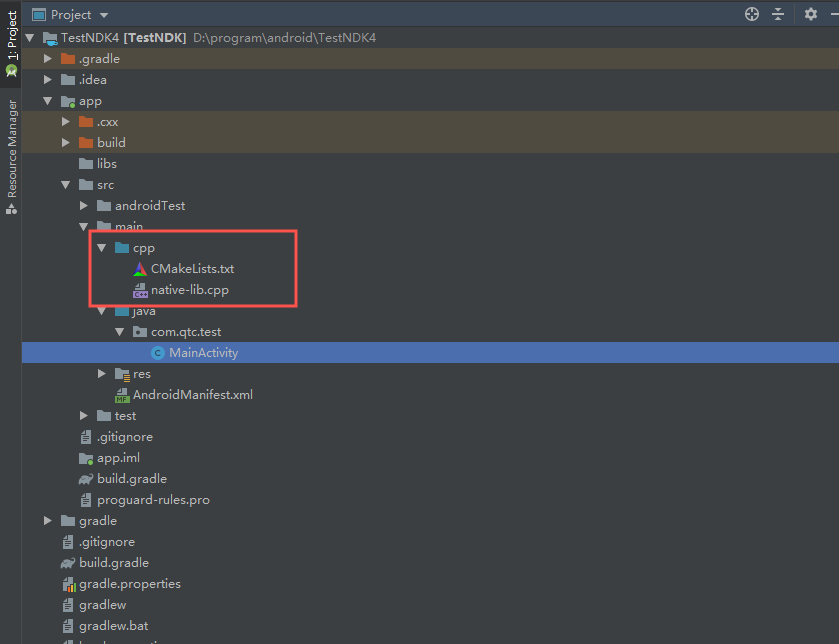Click the structure icon below Resource Manager
839x644 pixels.
[10, 209]
